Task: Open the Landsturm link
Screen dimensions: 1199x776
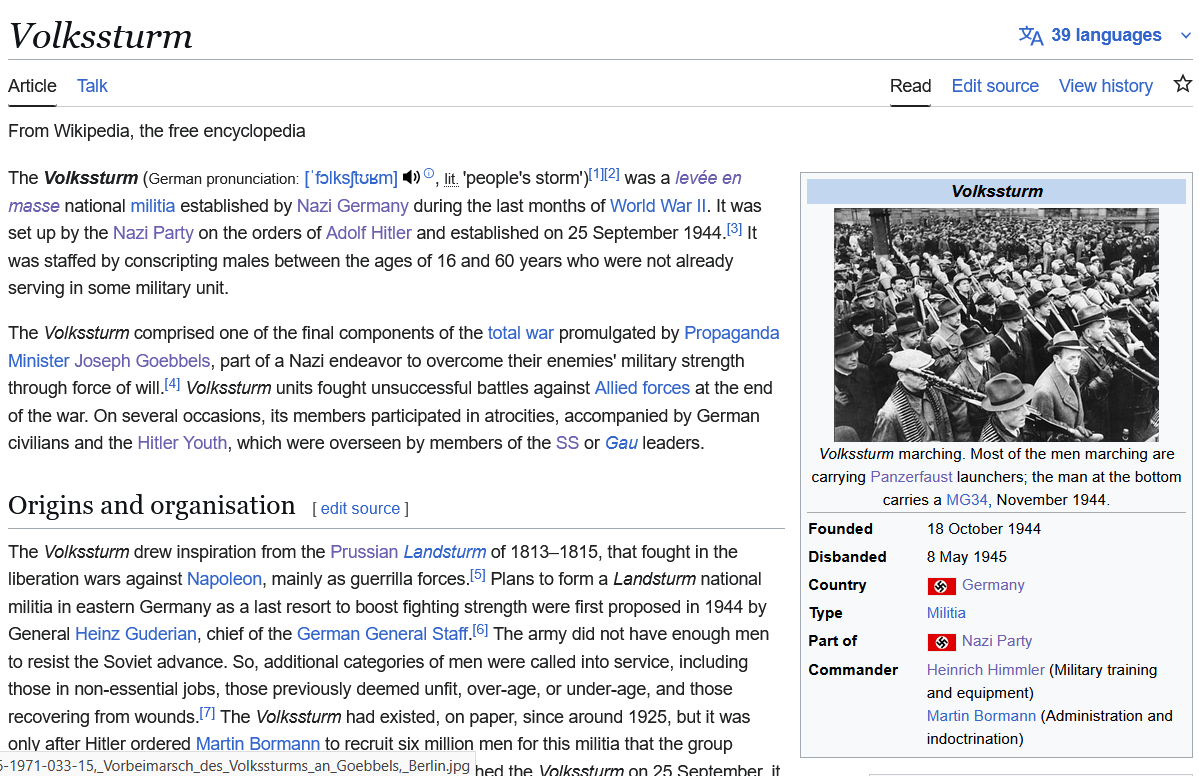Action: pyautogui.click(x=445, y=552)
